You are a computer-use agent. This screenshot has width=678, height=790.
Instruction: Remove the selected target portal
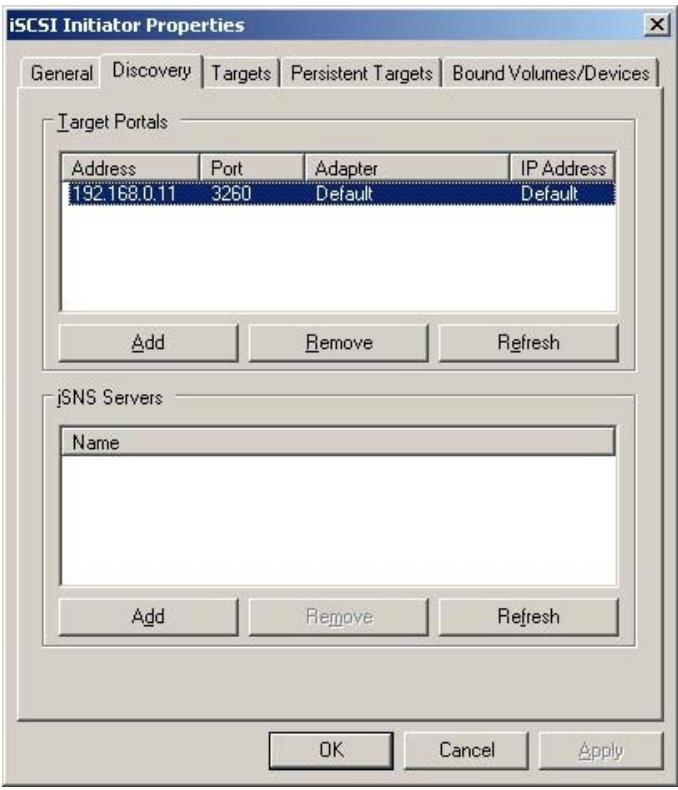coord(338,343)
